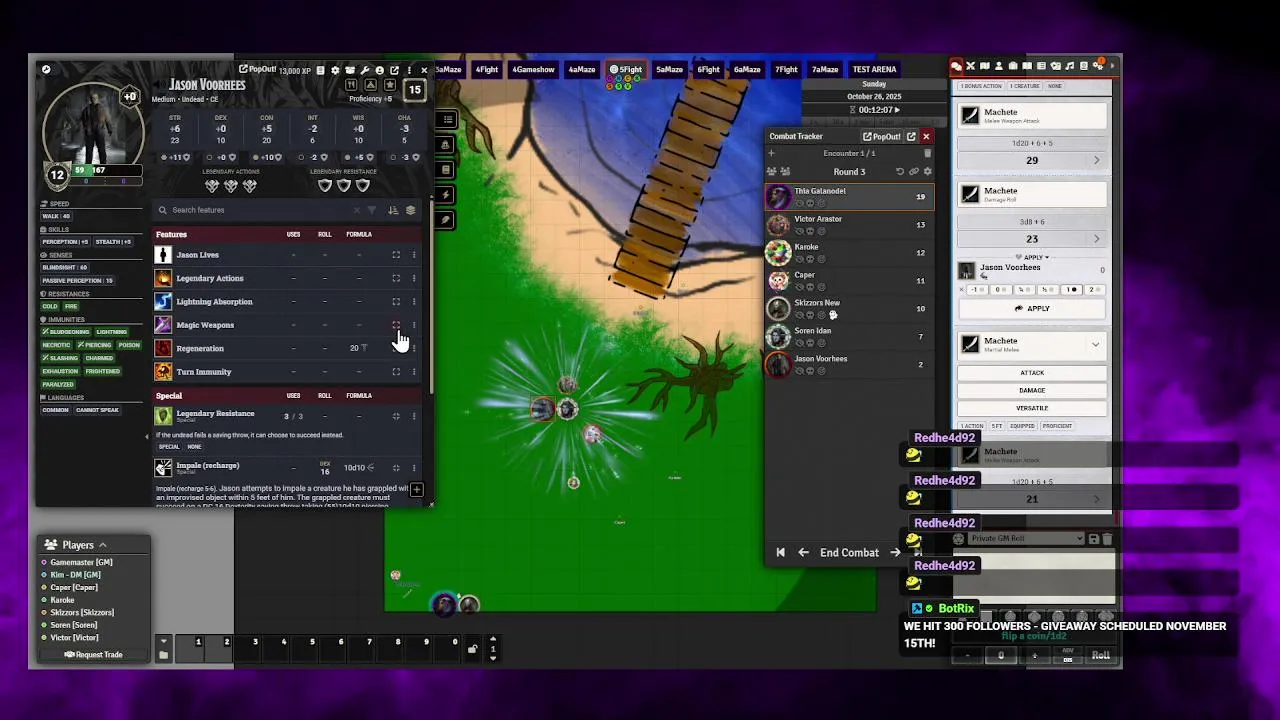The width and height of the screenshot is (1280, 720).
Task: Add a new encounter with the plus icon
Action: pos(771,153)
